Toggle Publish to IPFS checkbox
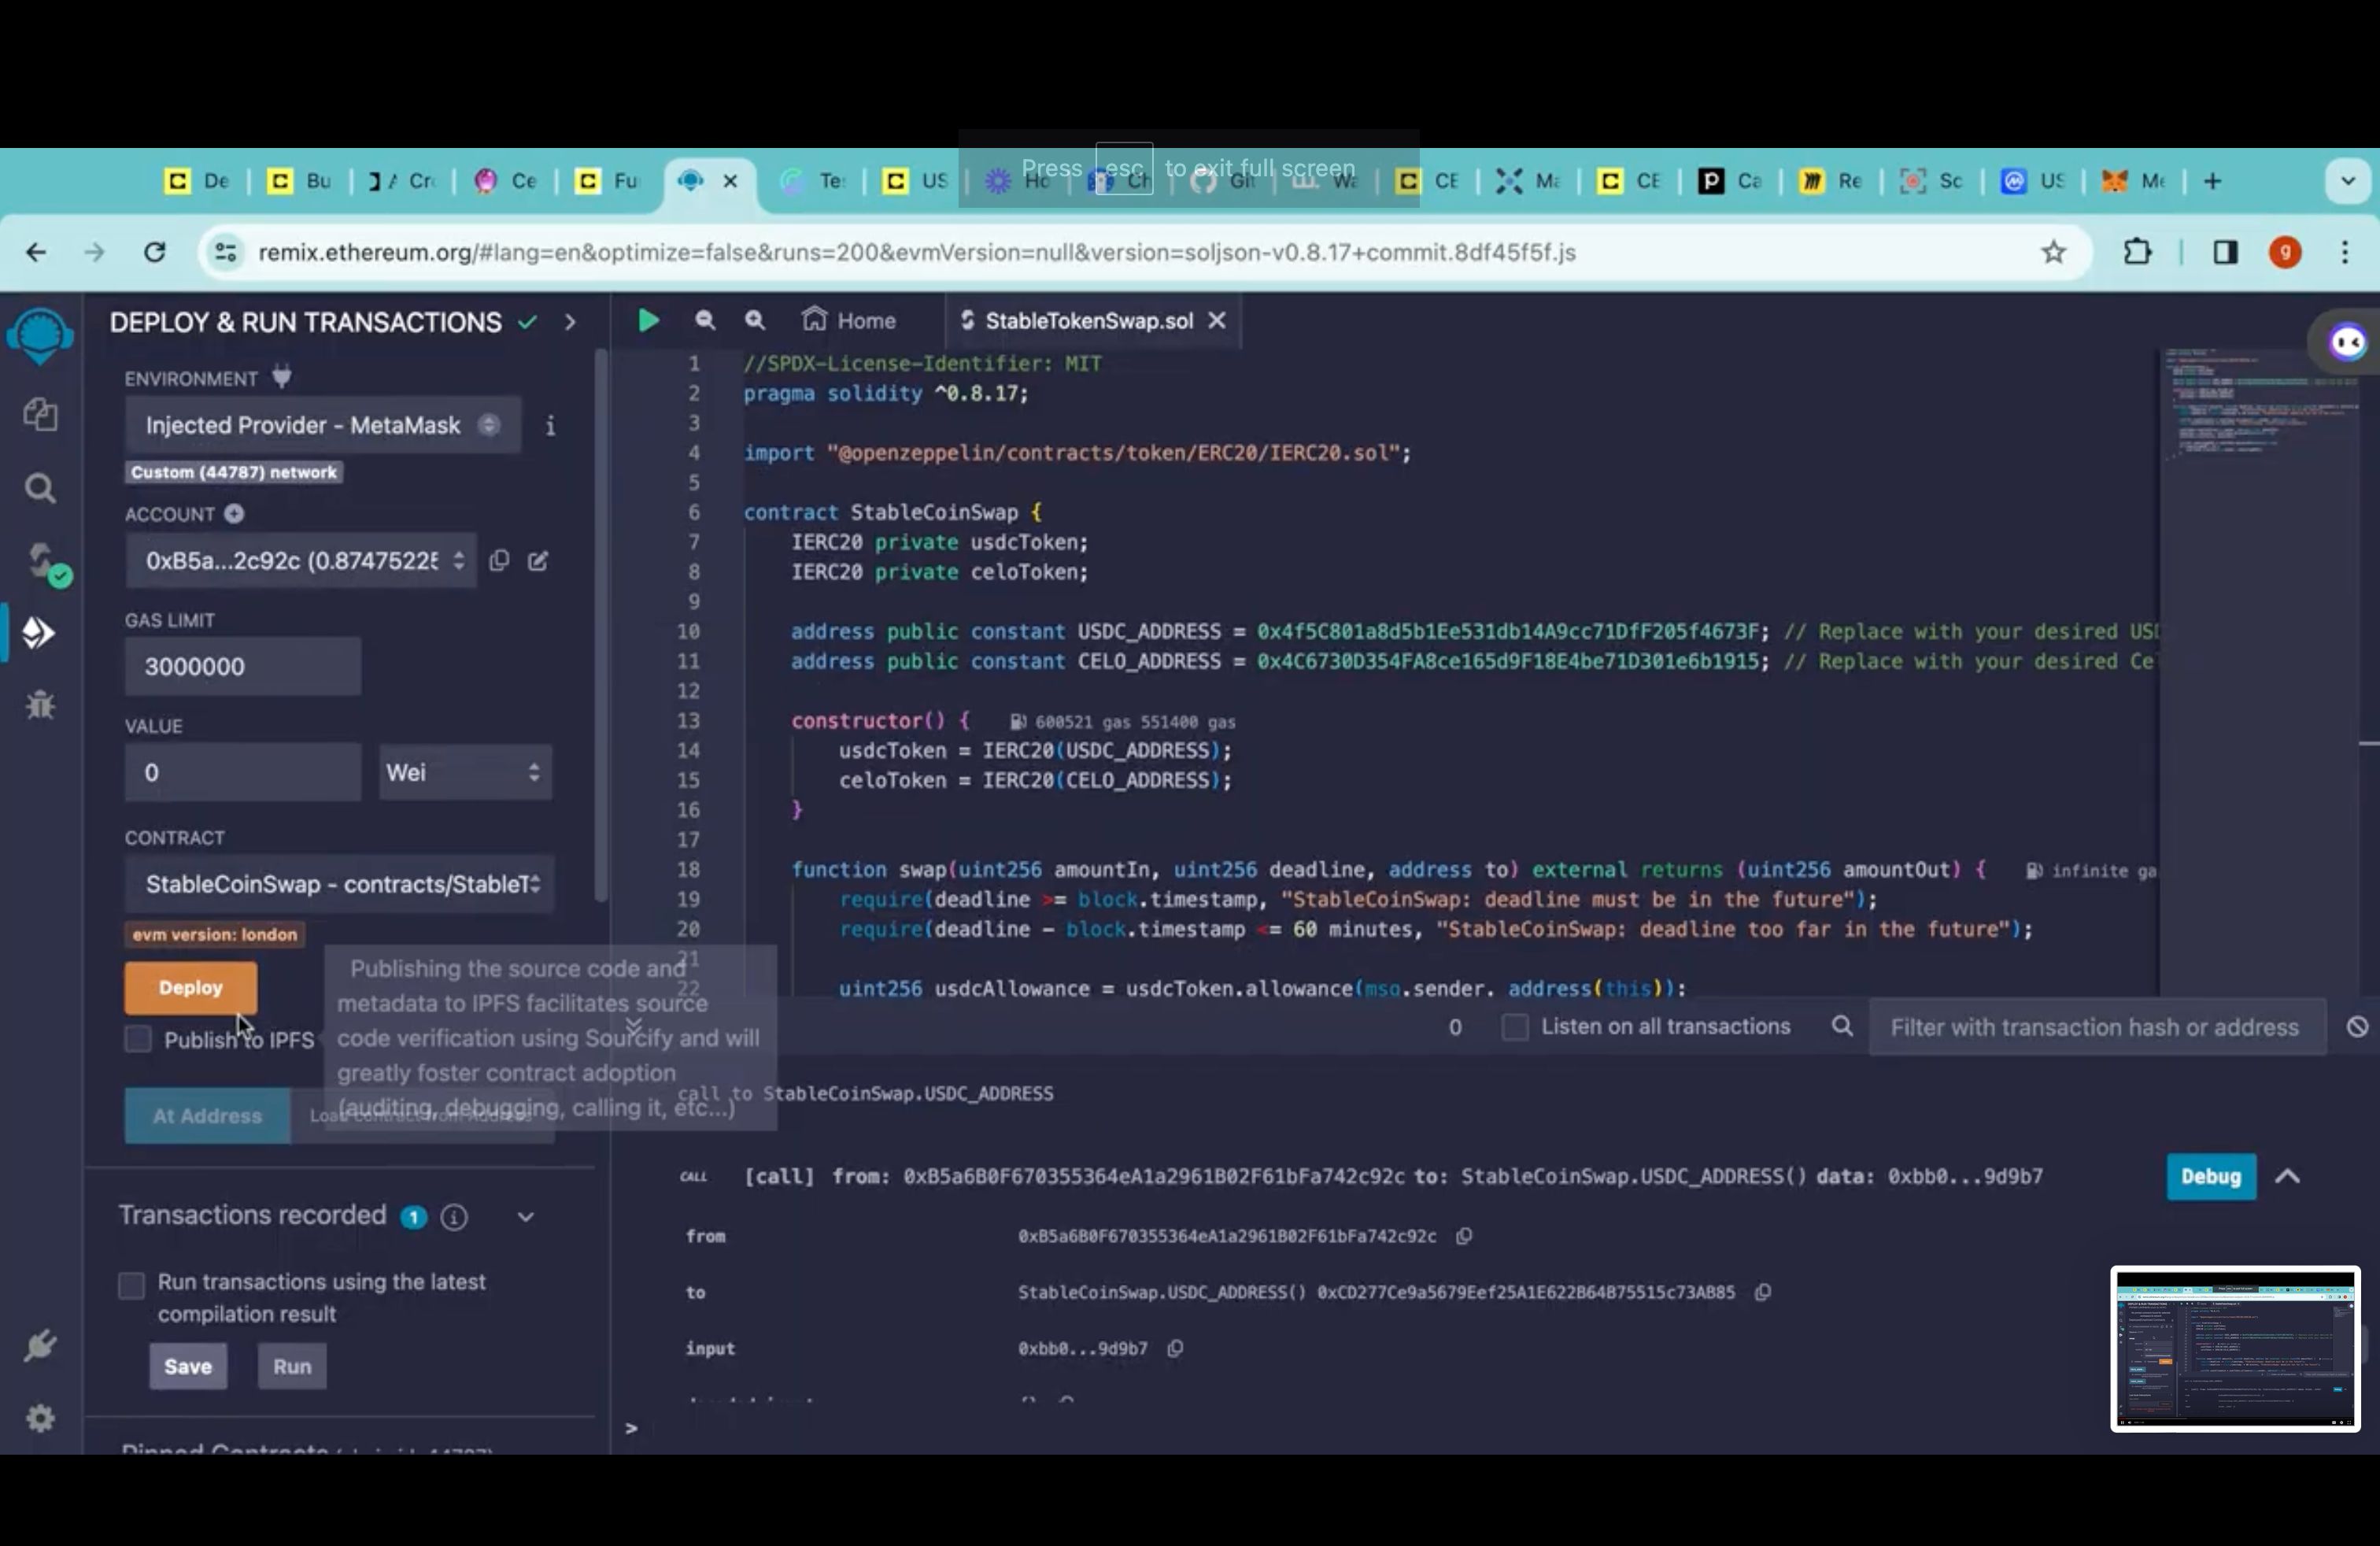Viewport: 2380px width, 1546px height. point(137,1037)
